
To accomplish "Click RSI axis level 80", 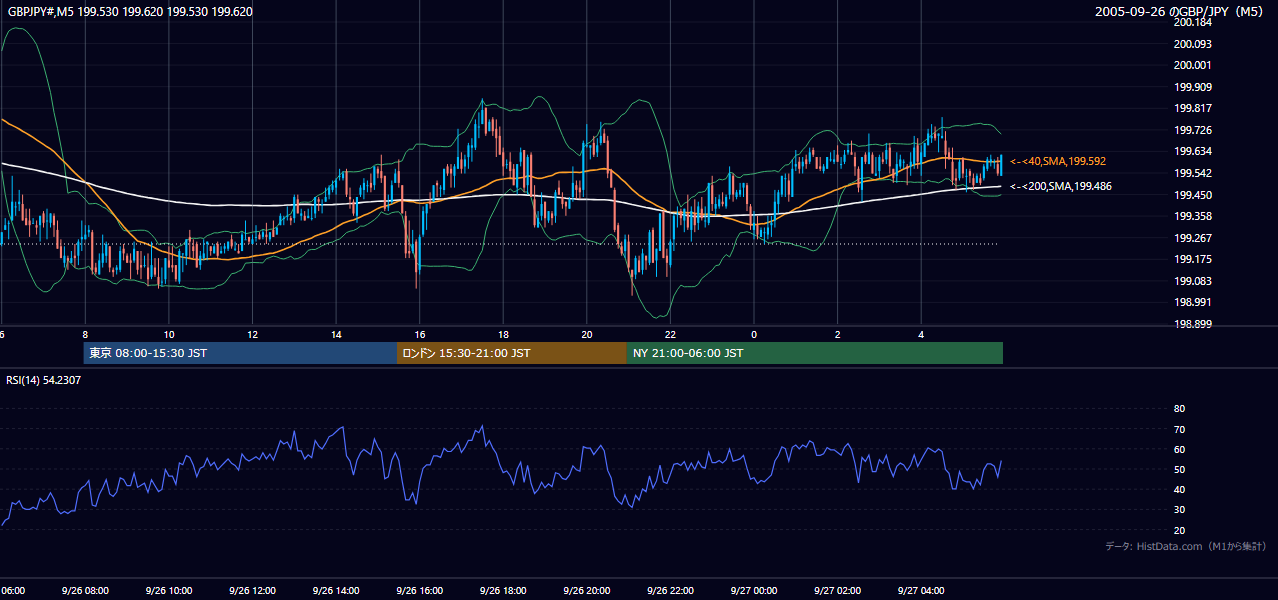I will [x=1179, y=409].
